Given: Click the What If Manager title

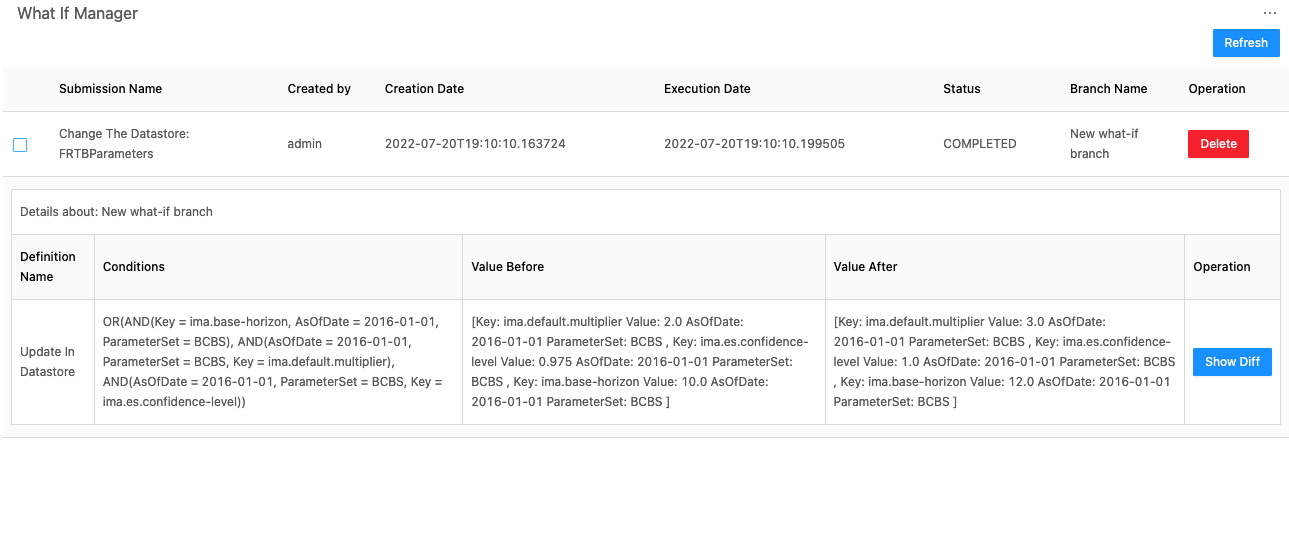Looking at the screenshot, I should click(78, 14).
